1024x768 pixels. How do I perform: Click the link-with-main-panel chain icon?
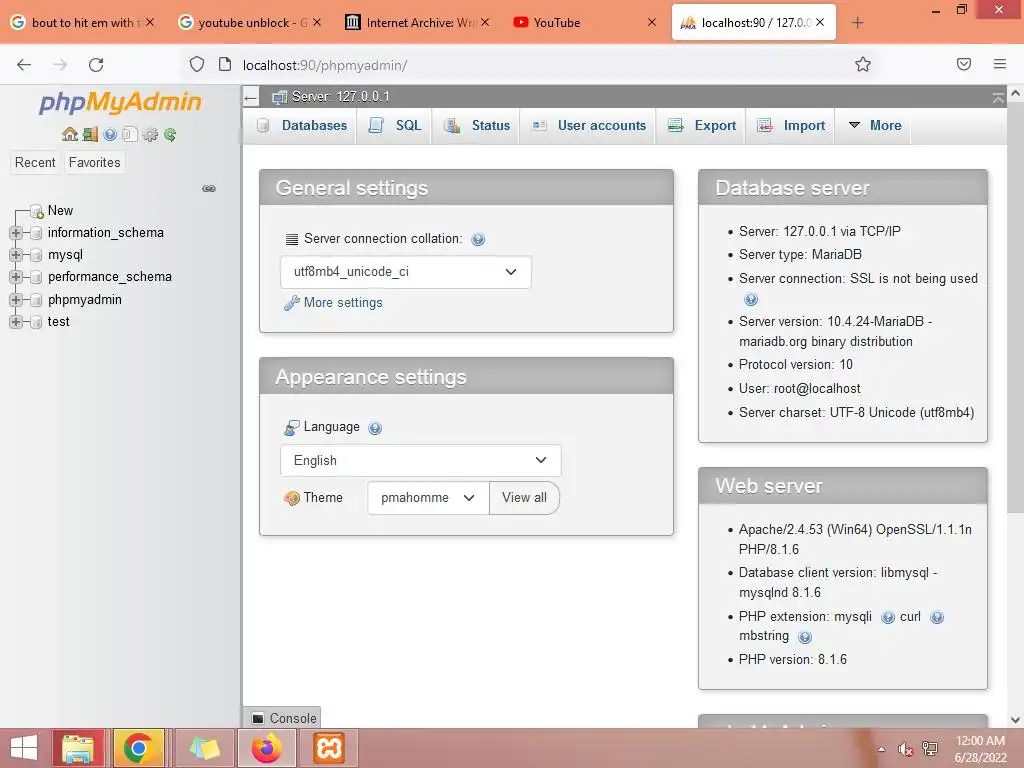click(209, 189)
